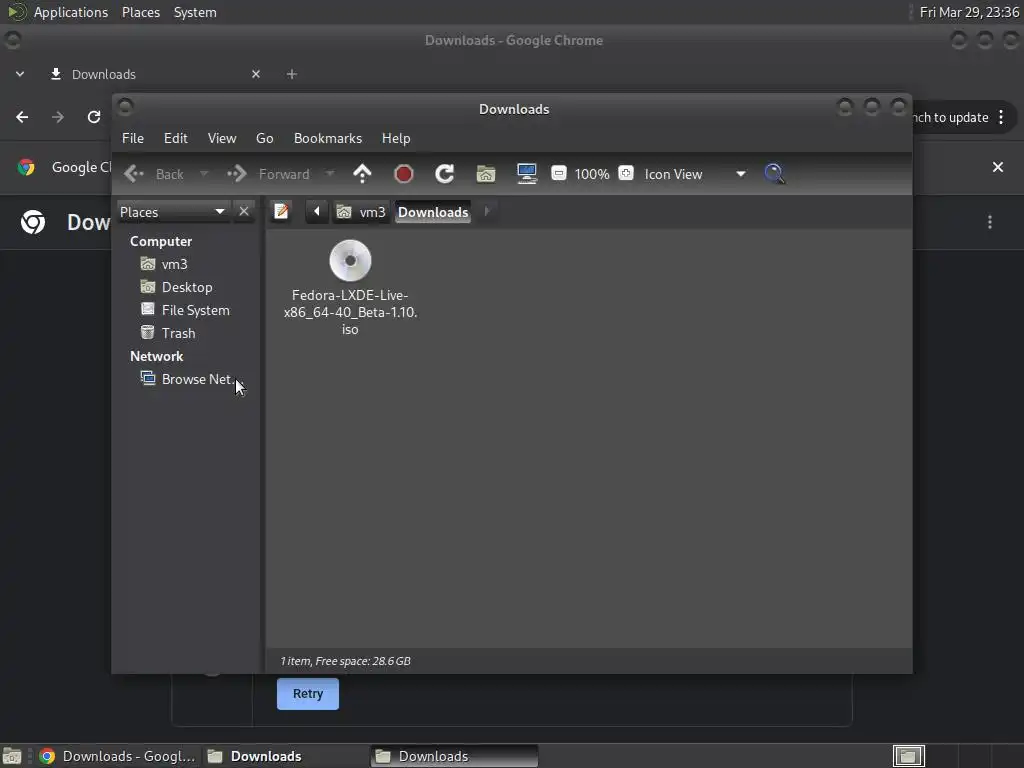The image size is (1024, 768).
Task: Open the Computer toolbar icon
Action: [x=526, y=174]
